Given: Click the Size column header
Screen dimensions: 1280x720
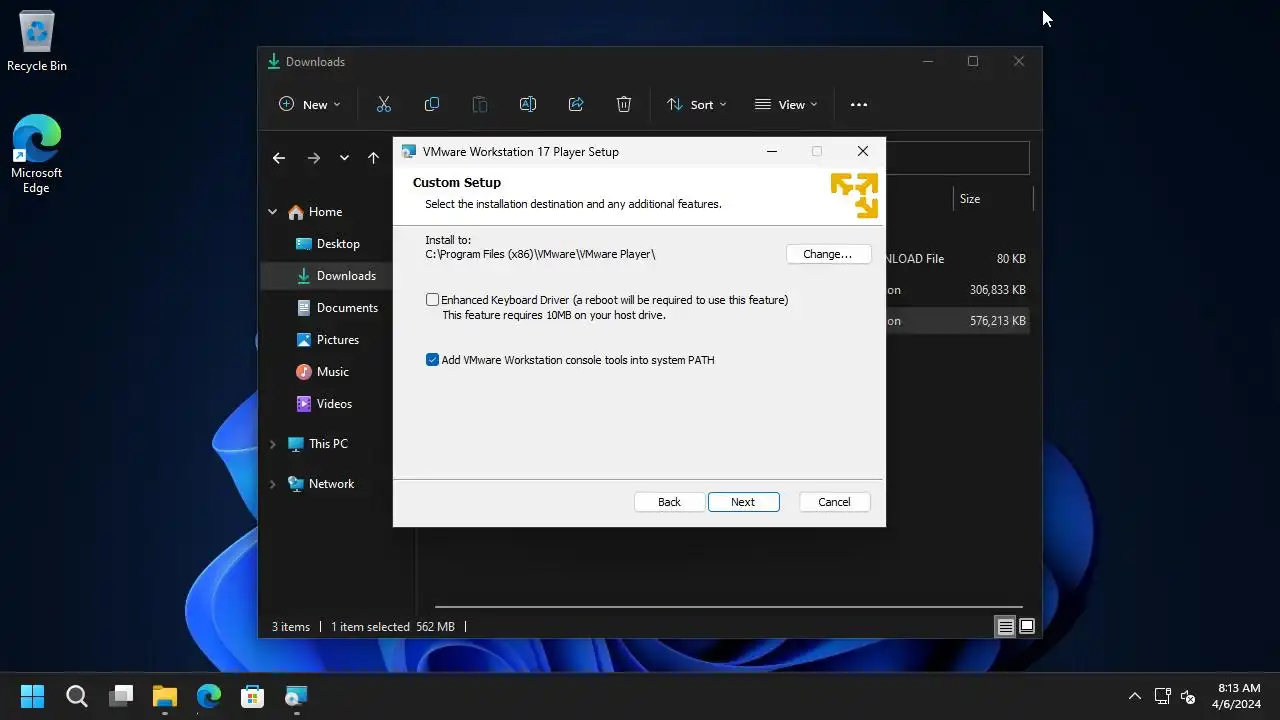Looking at the screenshot, I should pos(970,199).
